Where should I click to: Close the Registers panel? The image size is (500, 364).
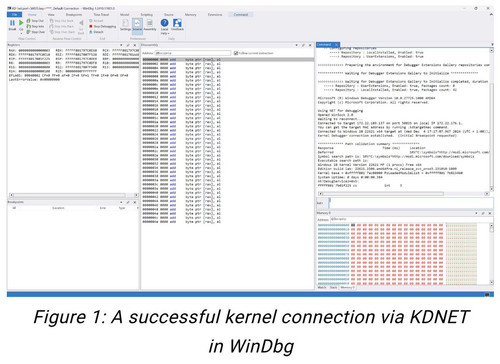pyautogui.click(x=135, y=45)
